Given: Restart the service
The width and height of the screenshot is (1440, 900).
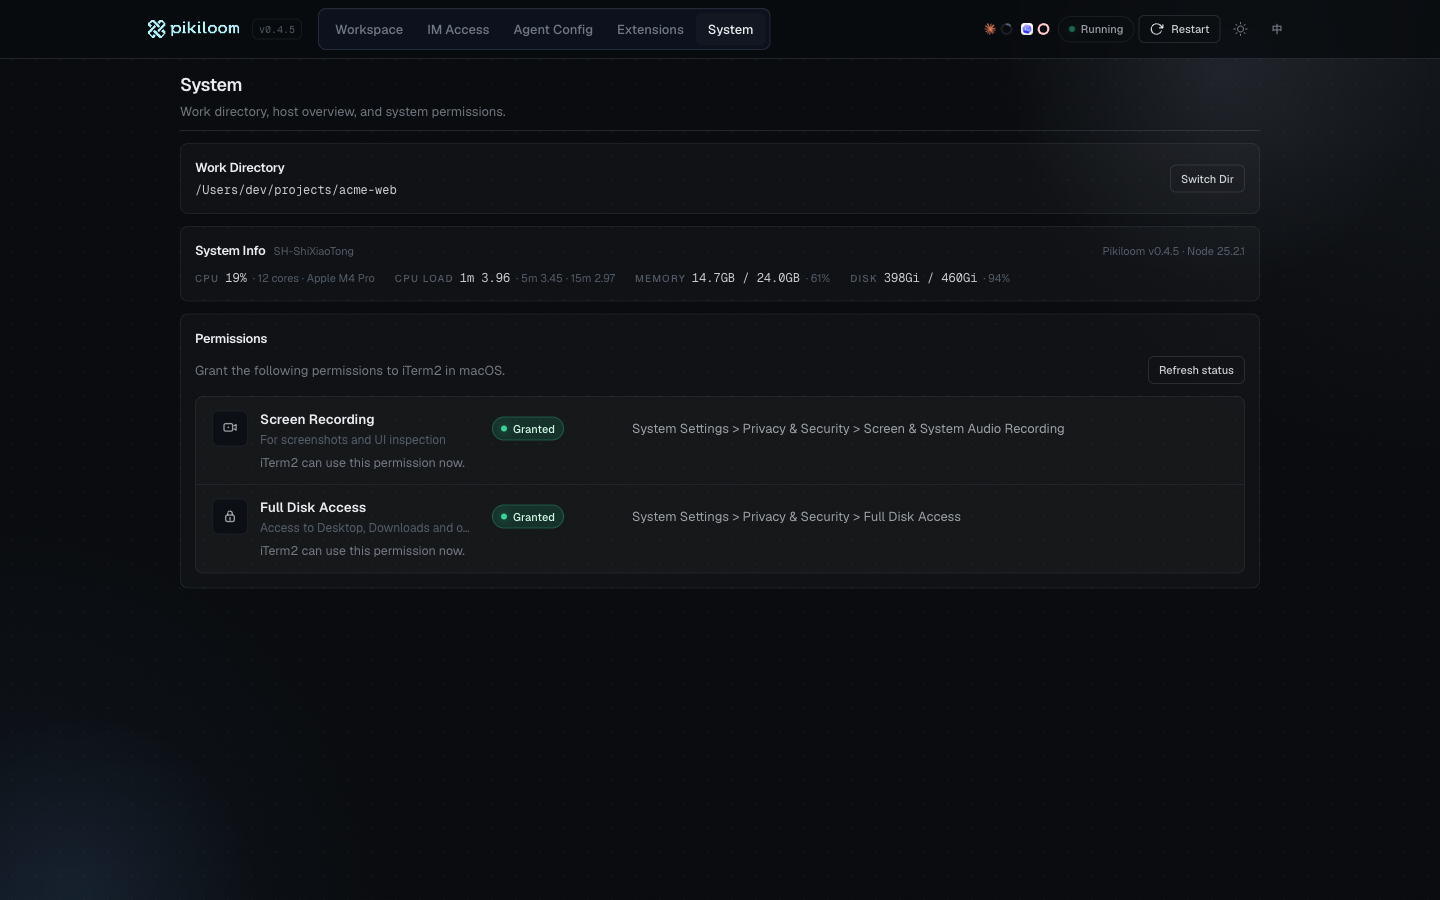Looking at the screenshot, I should [x=1179, y=29].
